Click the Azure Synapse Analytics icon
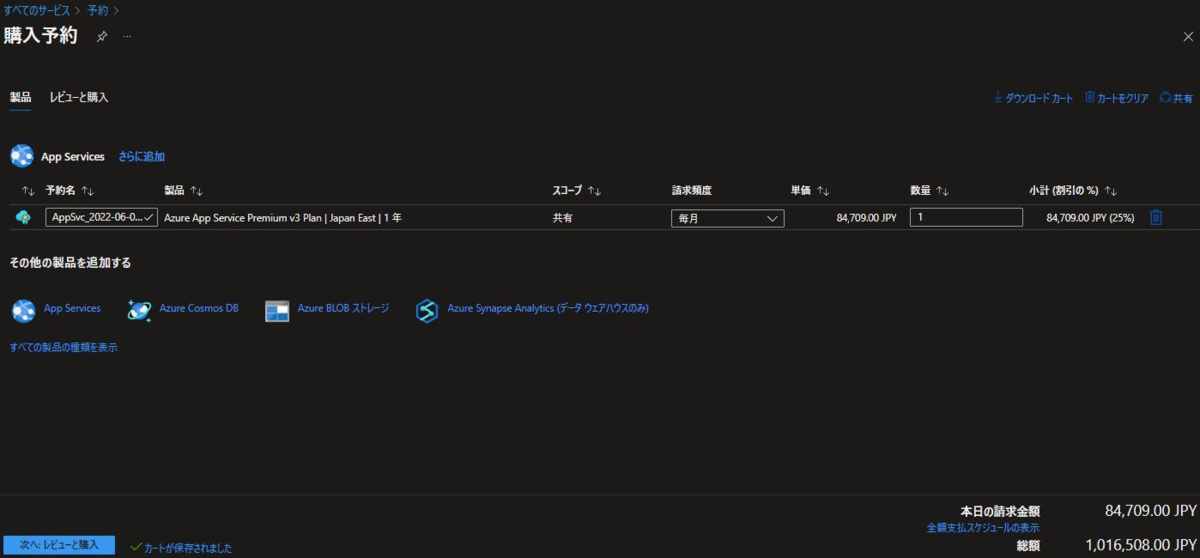The width and height of the screenshot is (1200, 558). click(427, 310)
